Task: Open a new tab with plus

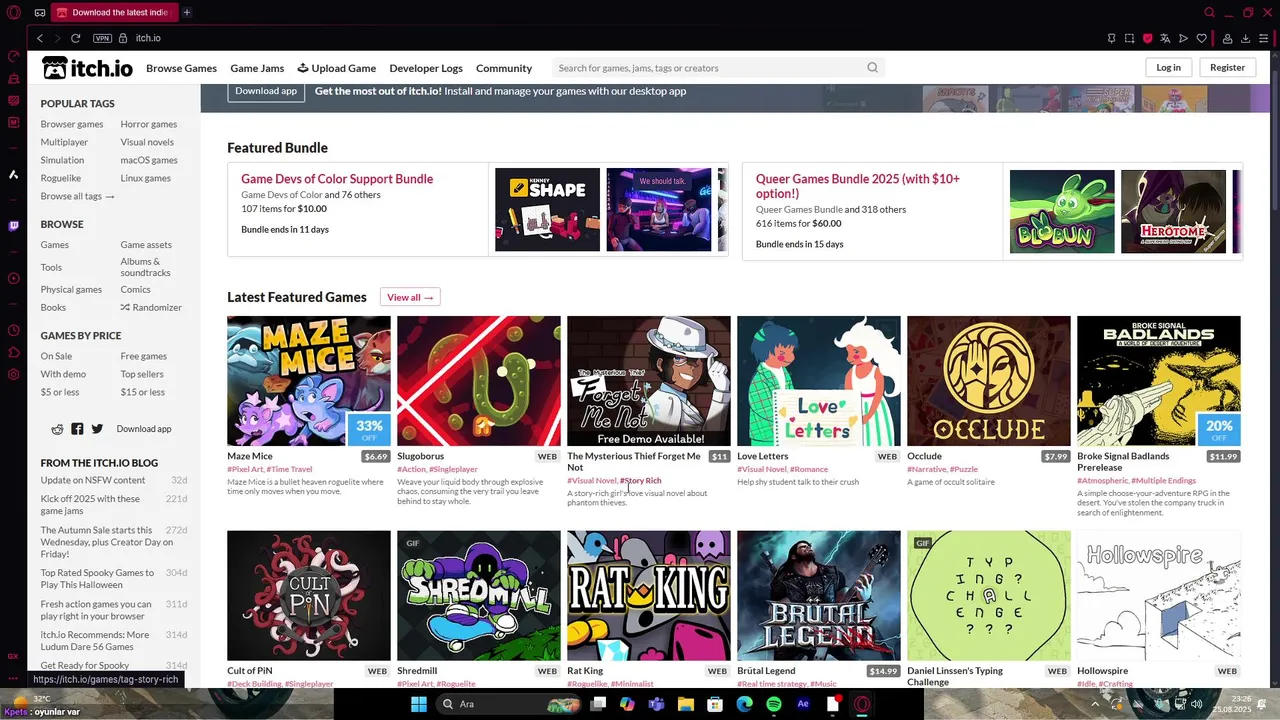Action: (186, 12)
